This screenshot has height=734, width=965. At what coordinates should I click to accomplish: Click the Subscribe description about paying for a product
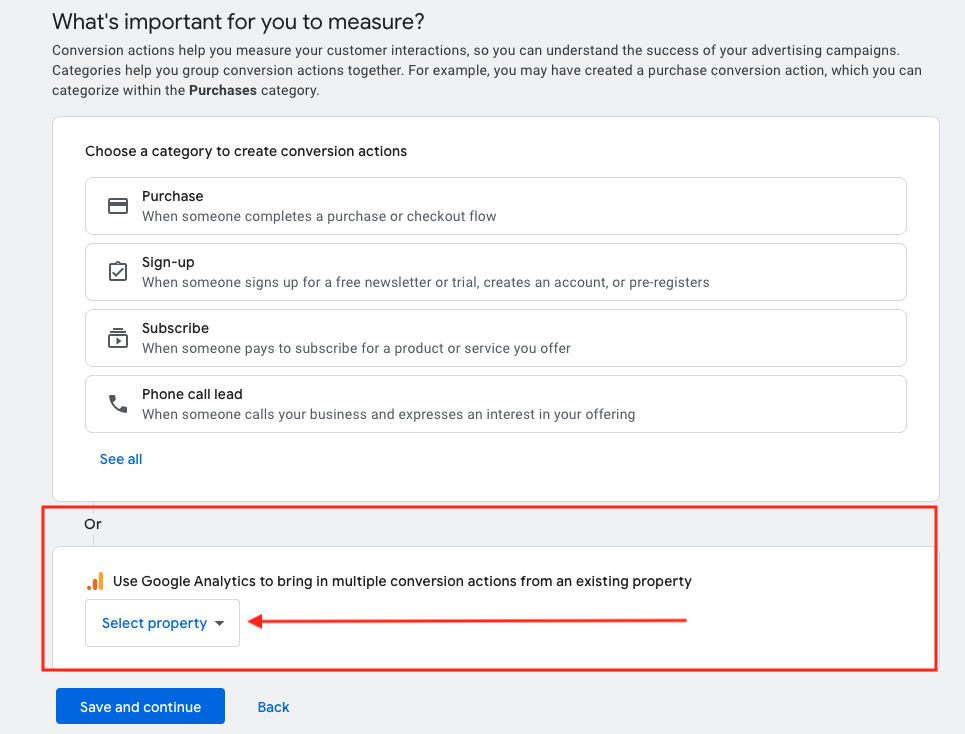[x=356, y=348]
